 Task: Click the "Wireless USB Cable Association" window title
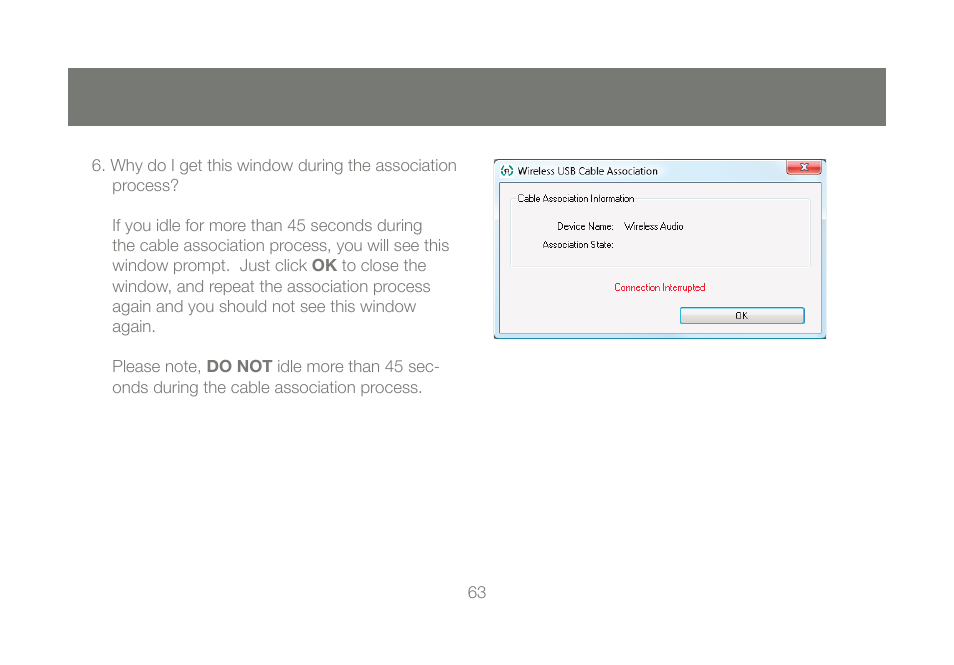tap(588, 171)
